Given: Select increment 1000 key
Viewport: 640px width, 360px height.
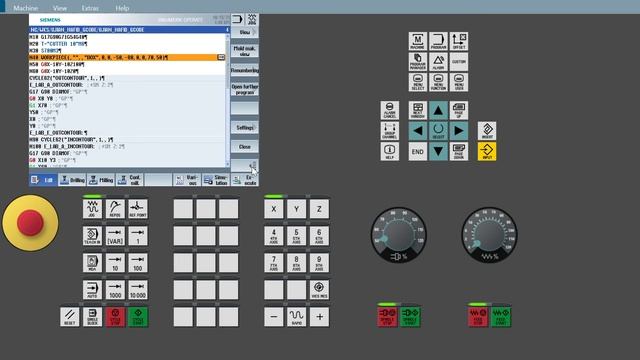Looking at the screenshot, I should [115, 290].
